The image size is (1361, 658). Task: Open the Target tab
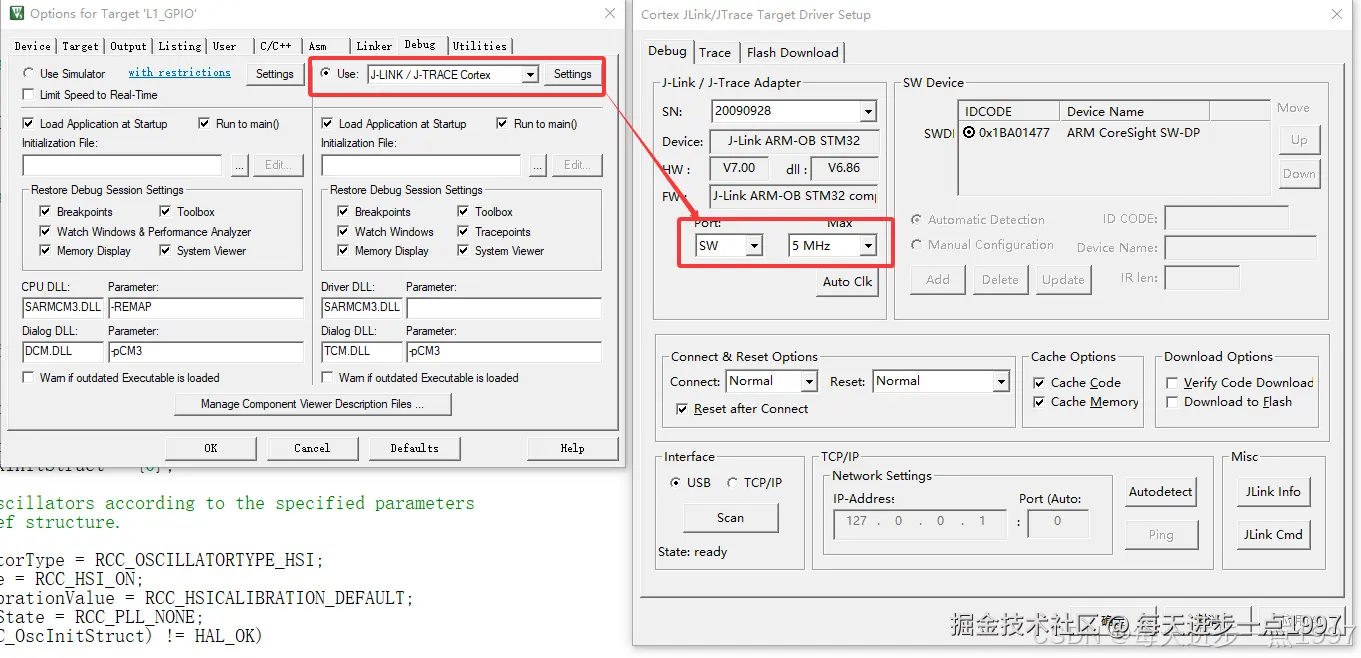[x=80, y=46]
